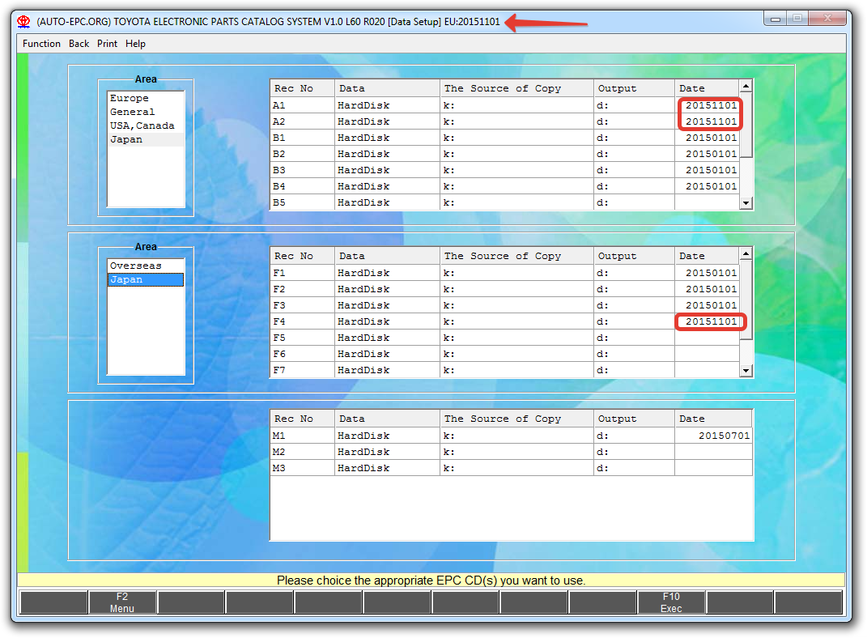This screenshot has width=867, height=638.
Task: Click the M1 date value 20150701
Action: click(724, 436)
